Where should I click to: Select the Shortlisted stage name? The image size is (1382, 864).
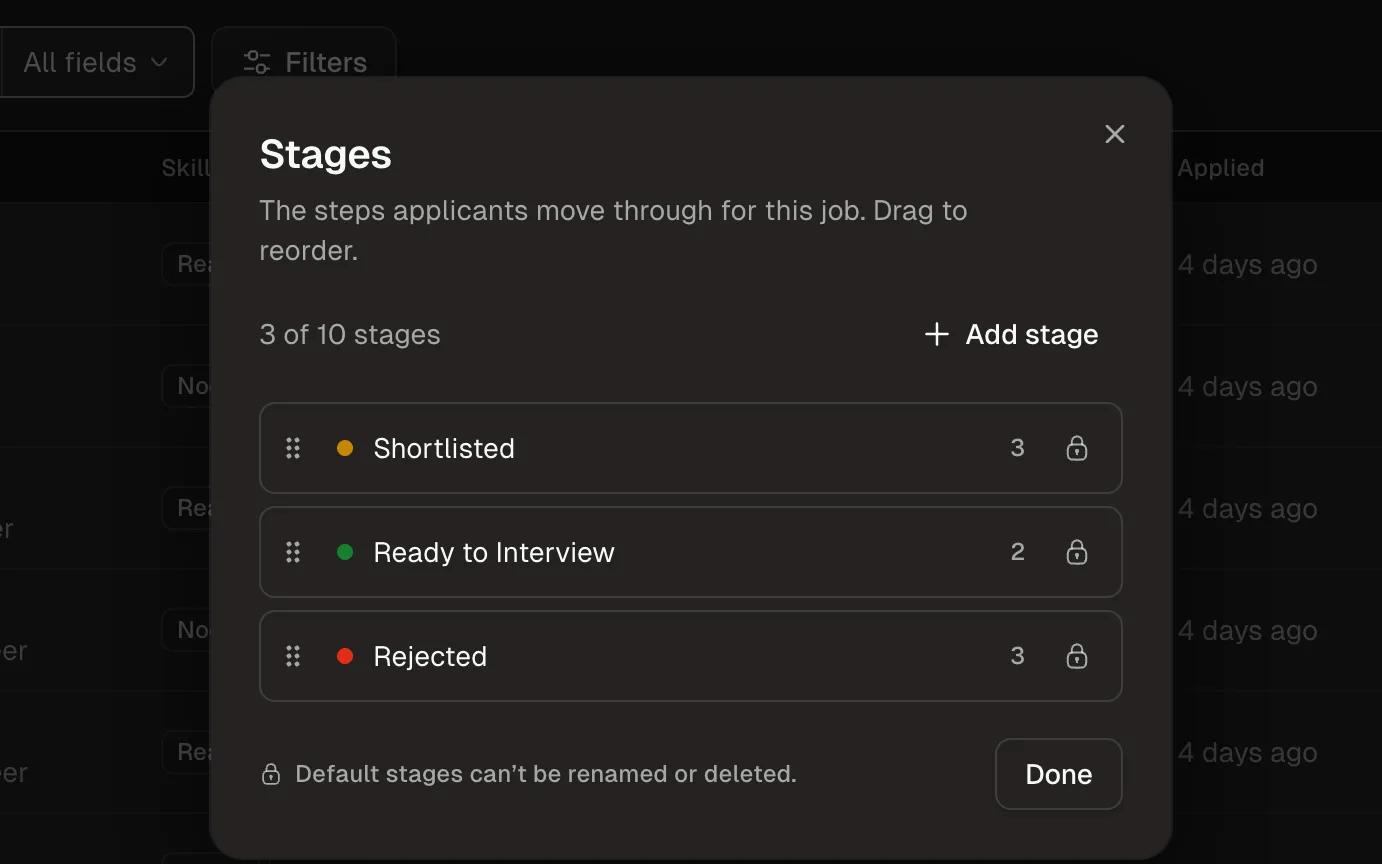pos(444,448)
